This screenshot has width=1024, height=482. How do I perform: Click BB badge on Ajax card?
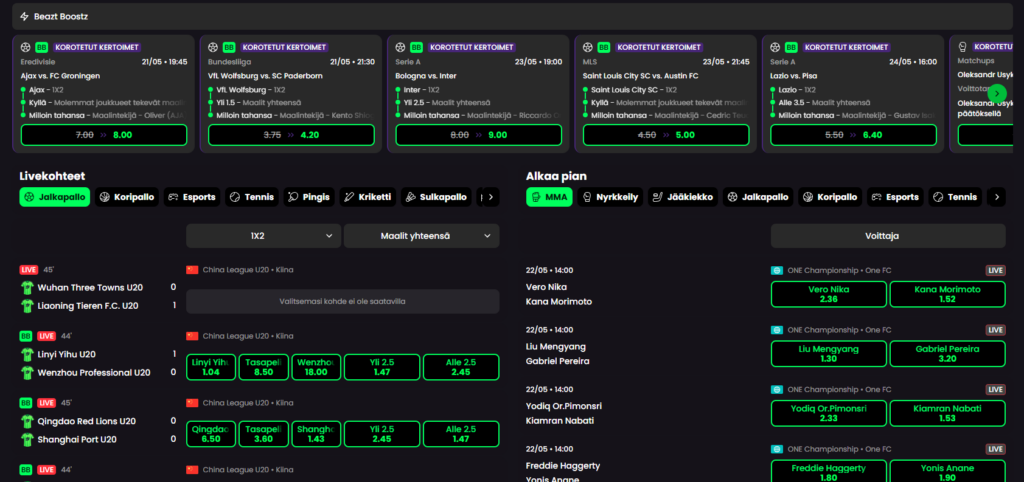coord(42,47)
